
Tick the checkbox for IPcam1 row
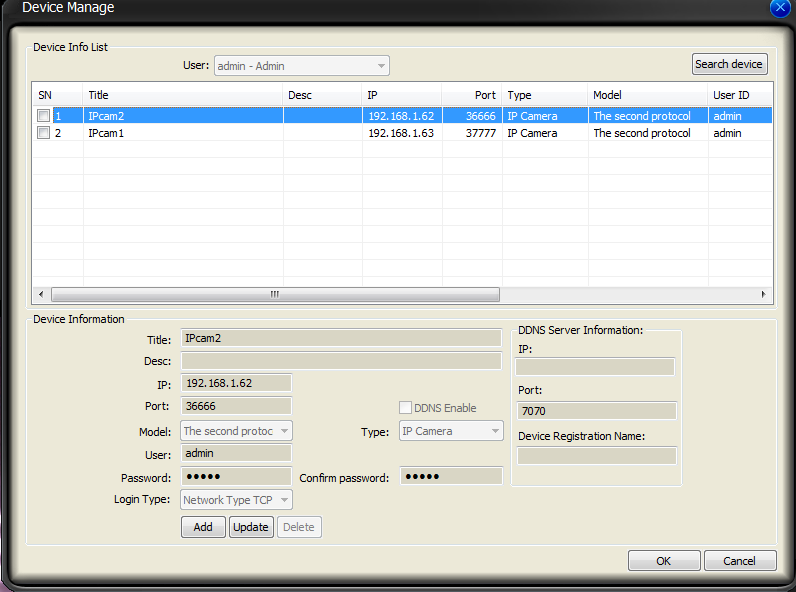point(44,133)
